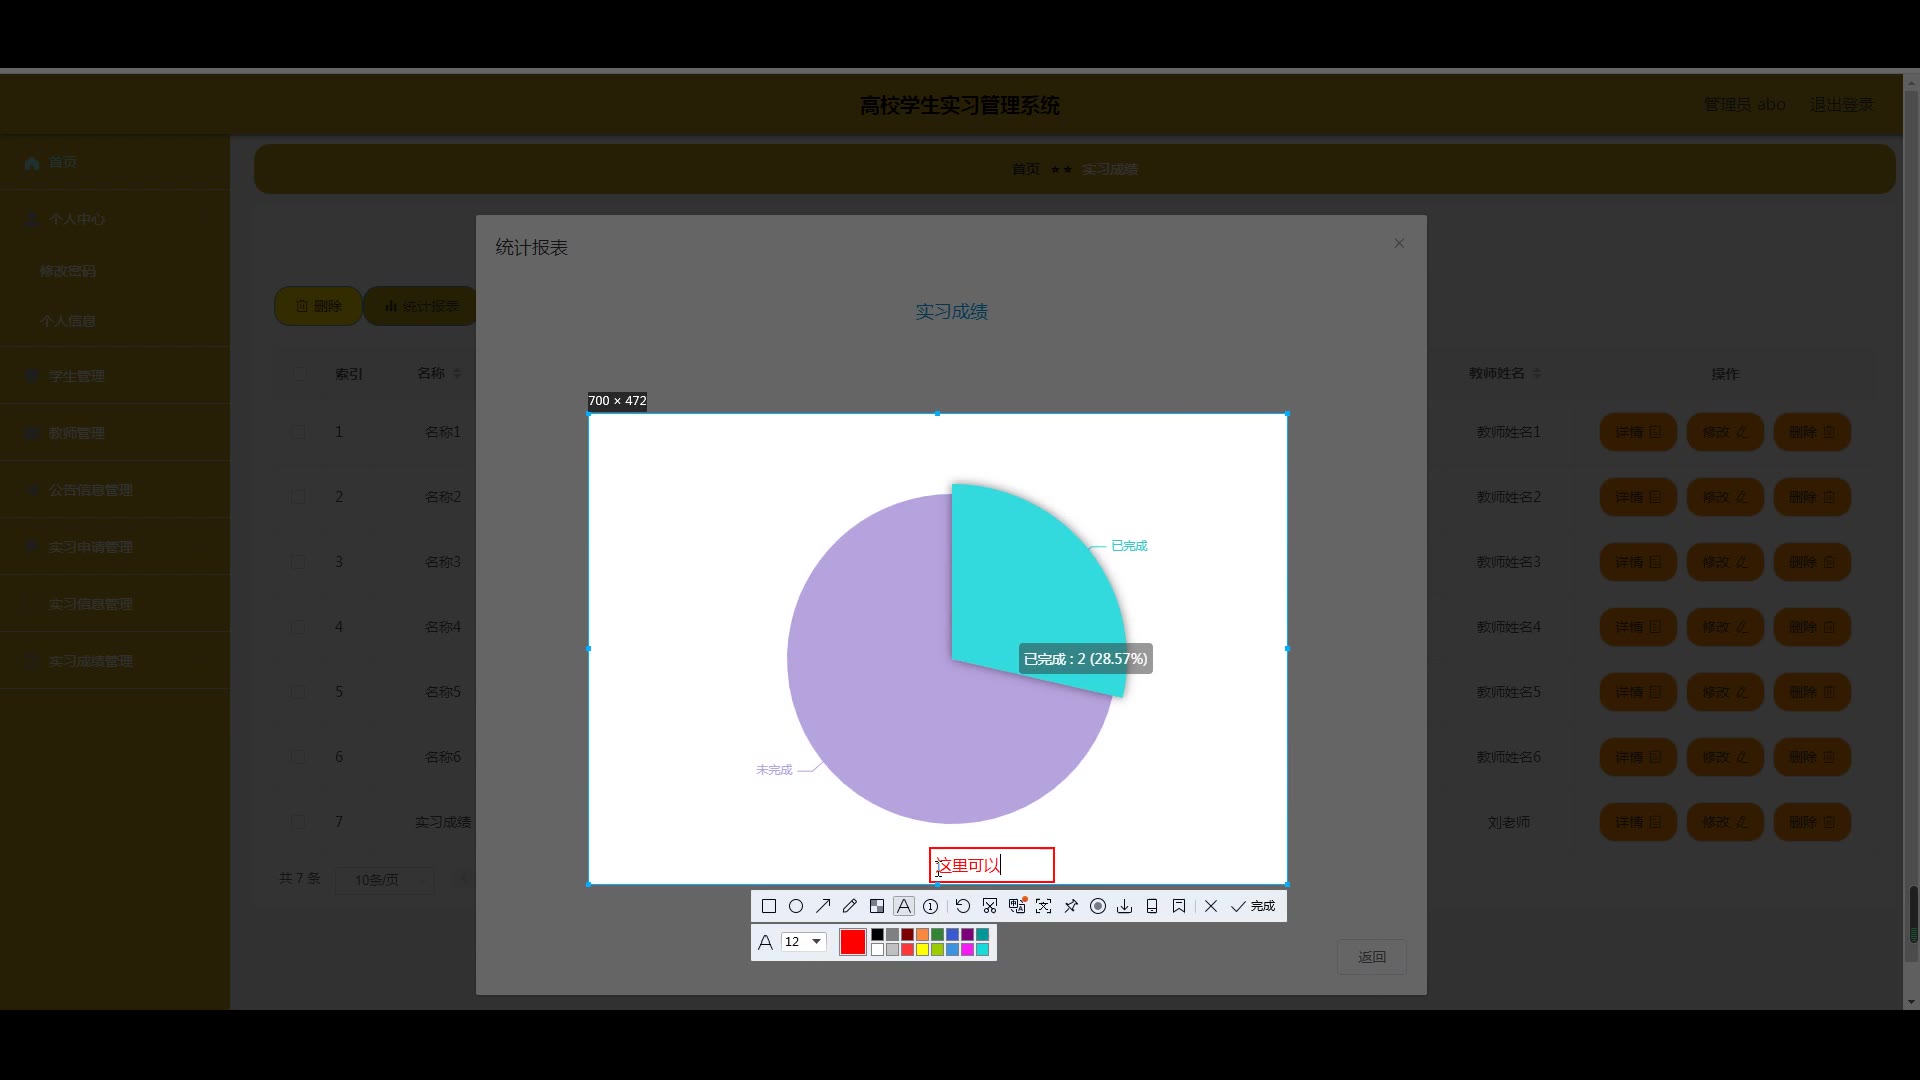Expand 学生管理 sidebar menu
1920x1080 pixels.
click(x=115, y=376)
